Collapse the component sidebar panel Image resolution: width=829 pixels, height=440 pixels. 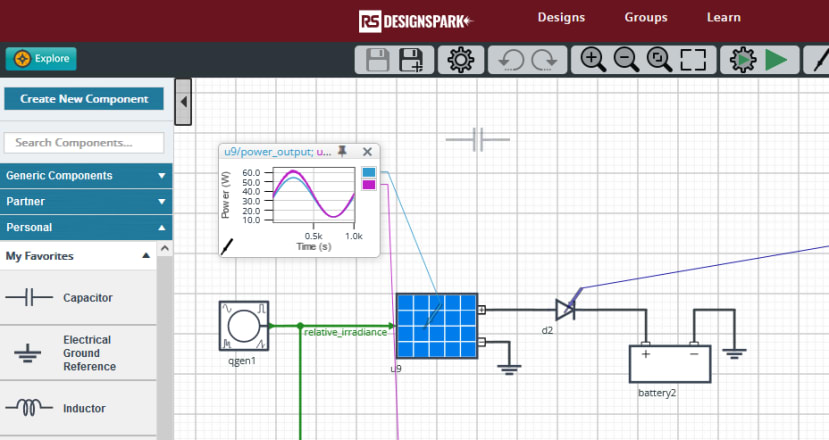click(x=183, y=102)
